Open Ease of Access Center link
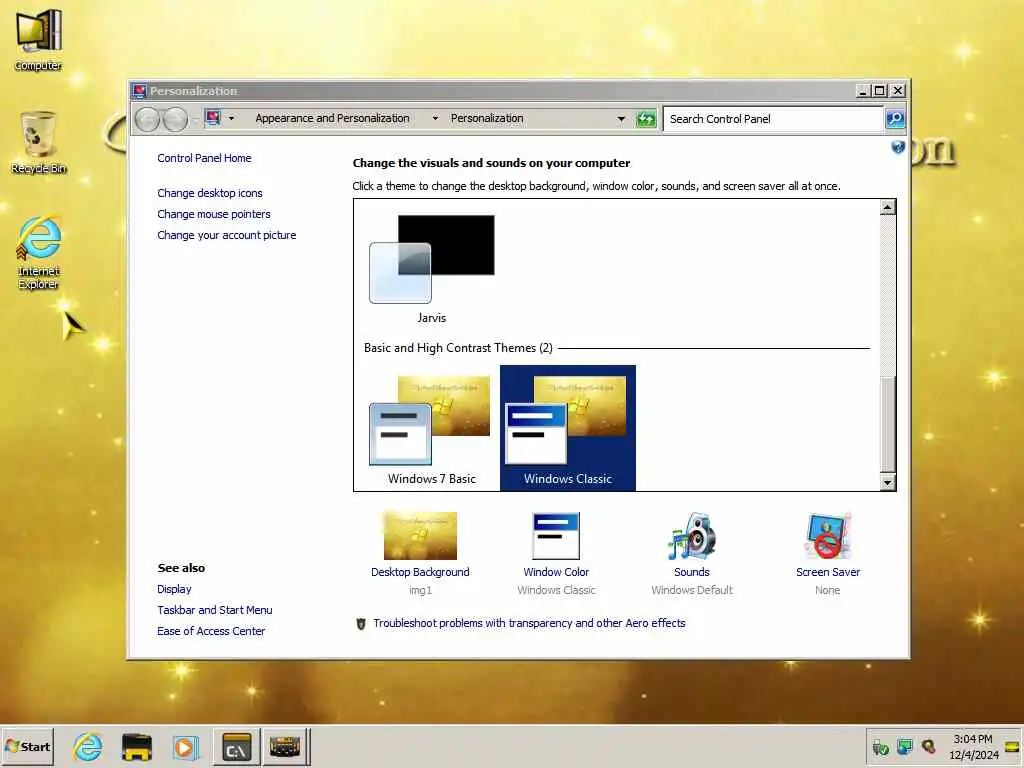The width and height of the screenshot is (1024, 768). pos(211,631)
